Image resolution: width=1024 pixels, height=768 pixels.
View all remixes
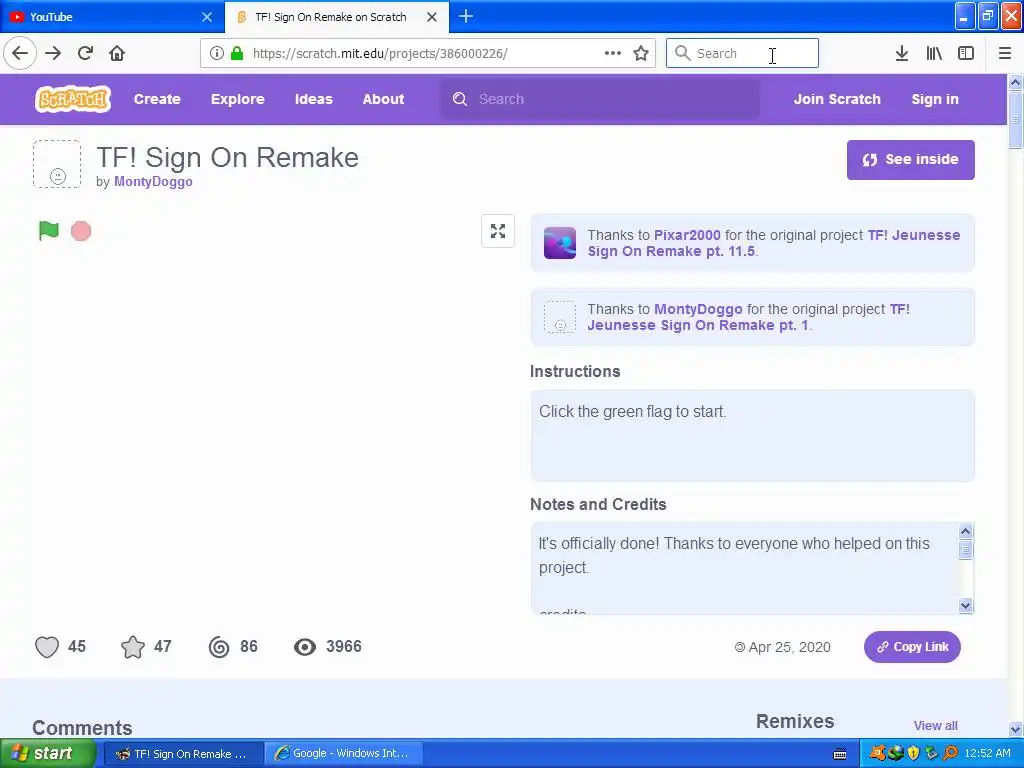pos(935,726)
